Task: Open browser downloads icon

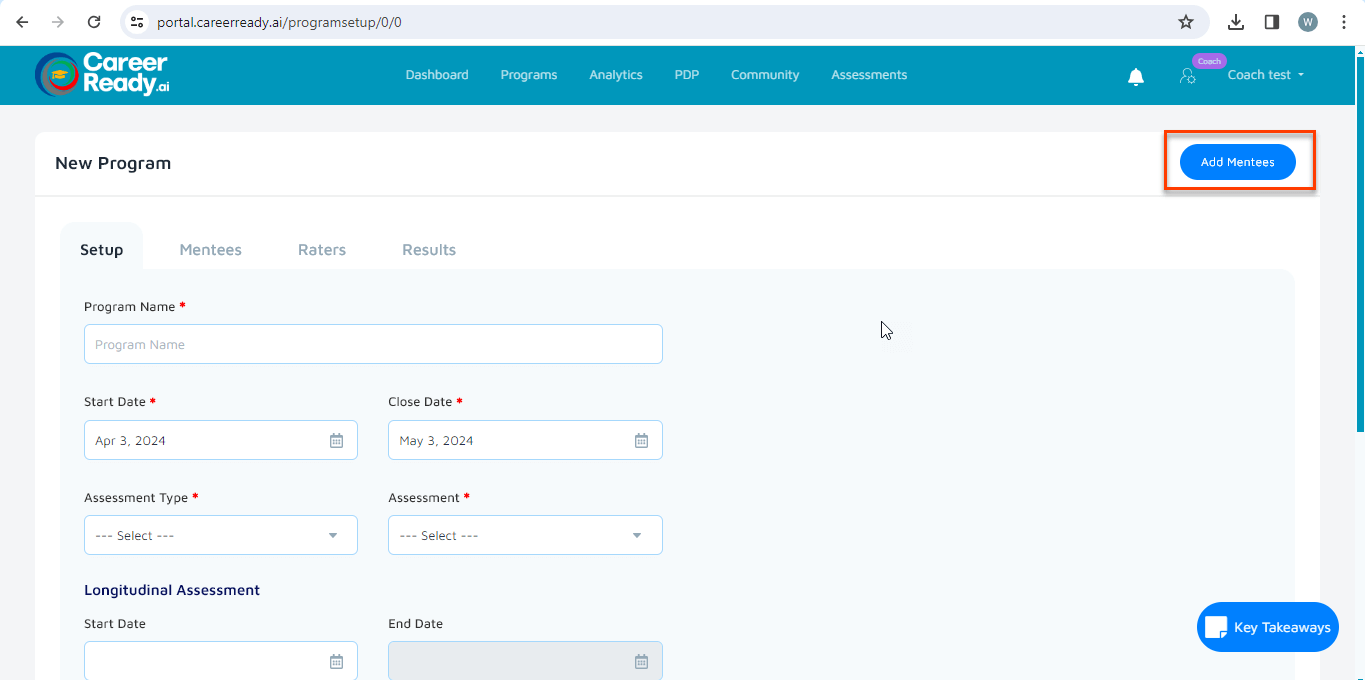Action: [x=1236, y=22]
